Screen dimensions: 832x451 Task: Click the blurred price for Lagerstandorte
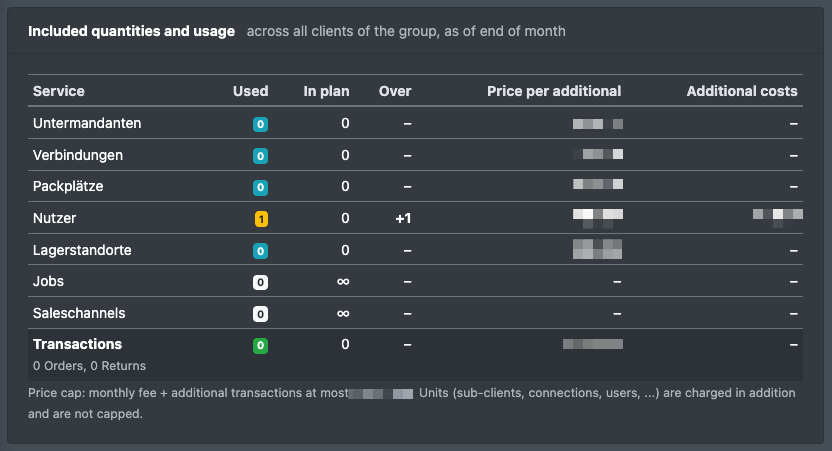(x=597, y=249)
